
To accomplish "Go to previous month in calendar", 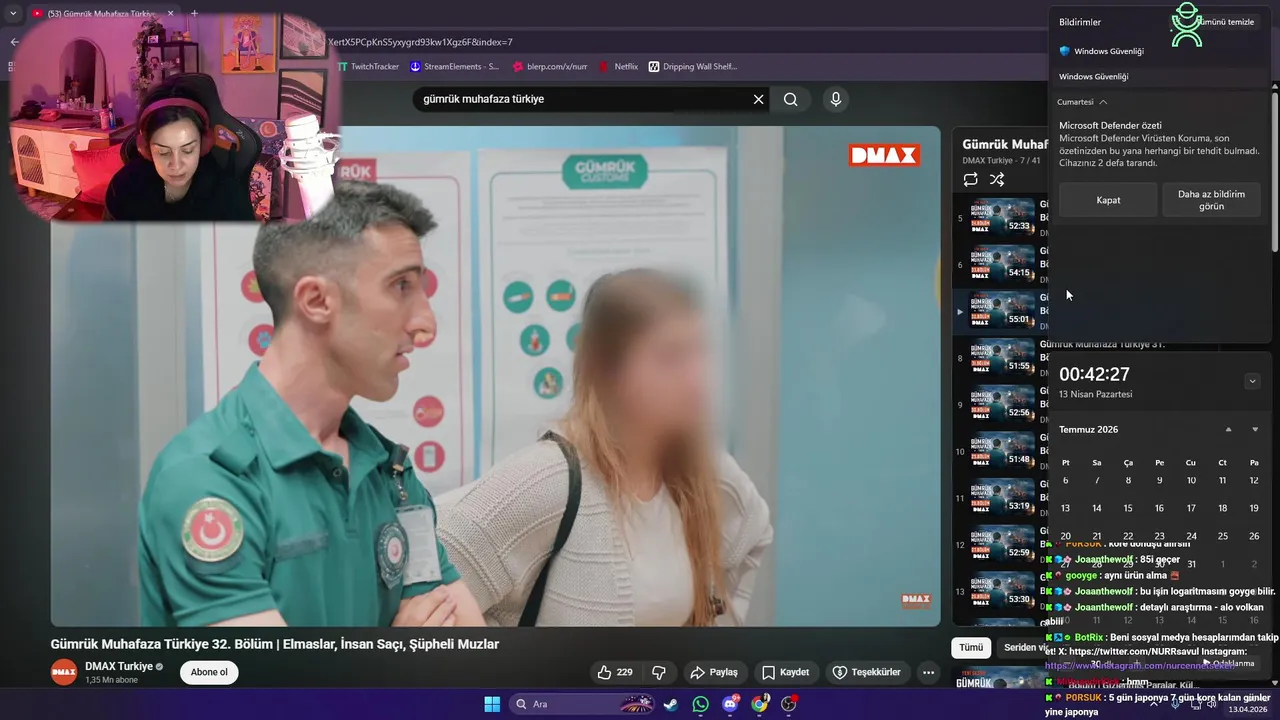I will point(1229,429).
